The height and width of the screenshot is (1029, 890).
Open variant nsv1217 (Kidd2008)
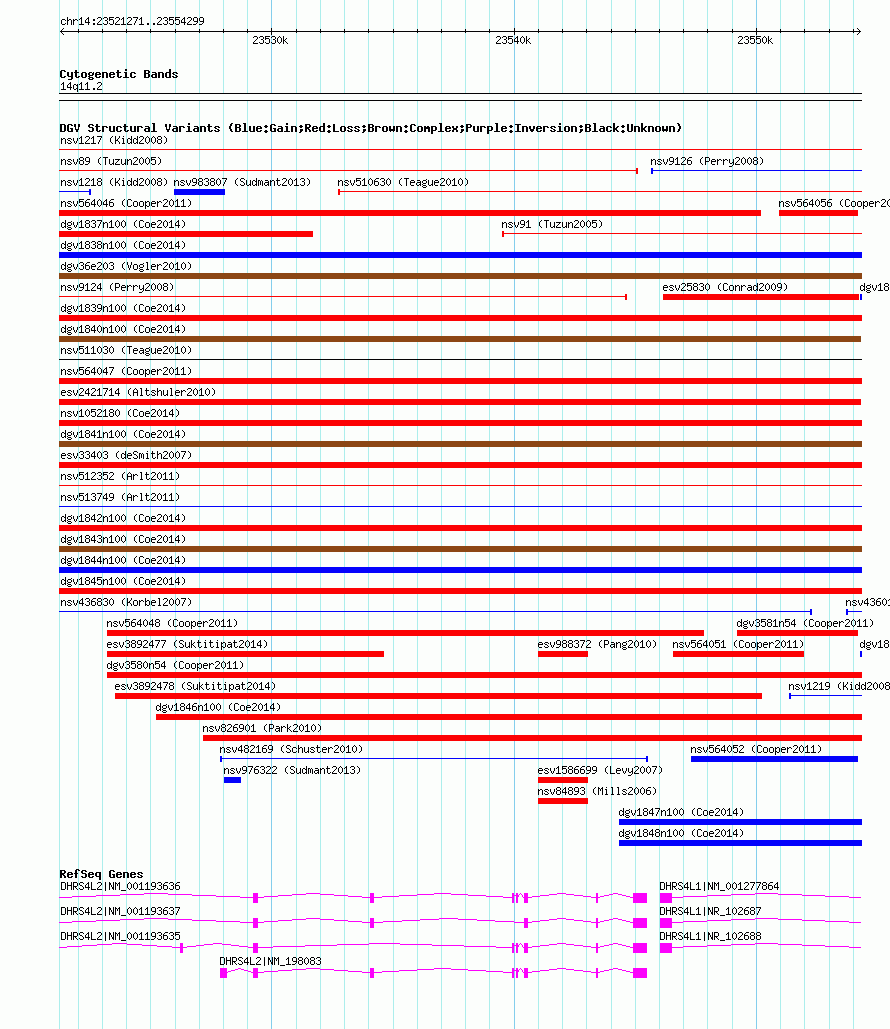114,140
